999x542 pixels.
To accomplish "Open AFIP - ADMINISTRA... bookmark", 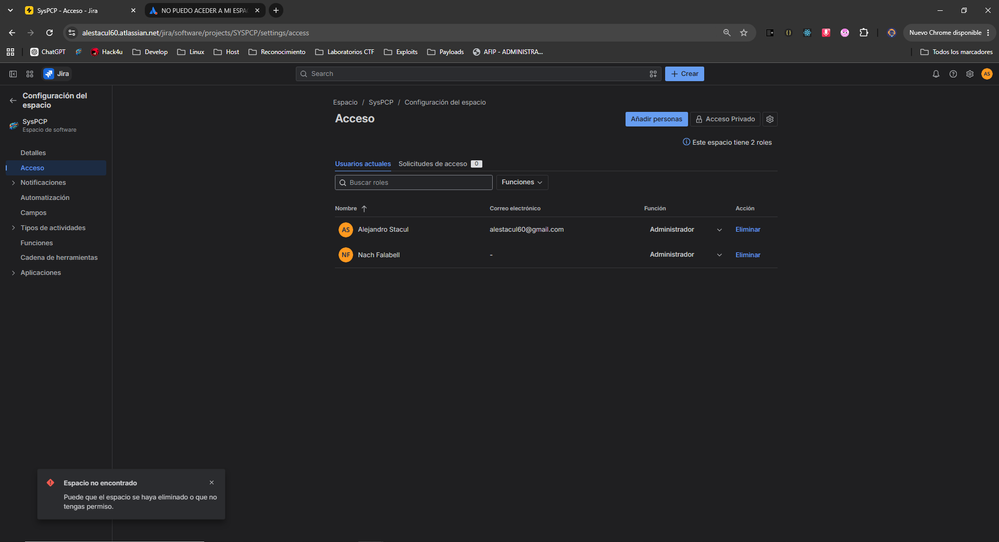I will pyautogui.click(x=508, y=52).
